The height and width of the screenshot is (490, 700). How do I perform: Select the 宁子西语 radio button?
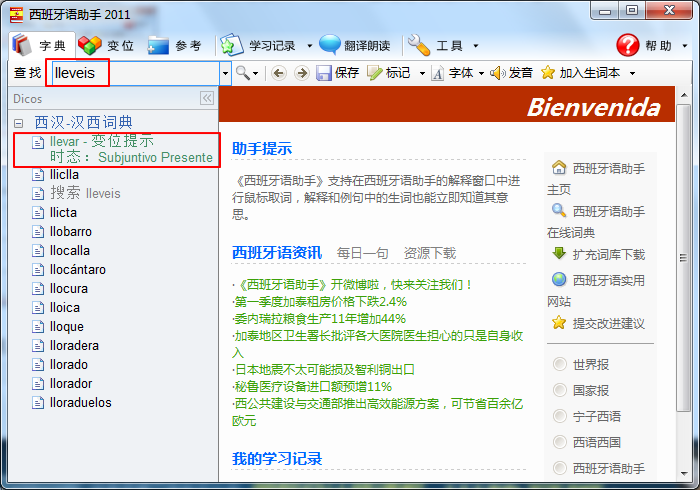click(x=559, y=416)
